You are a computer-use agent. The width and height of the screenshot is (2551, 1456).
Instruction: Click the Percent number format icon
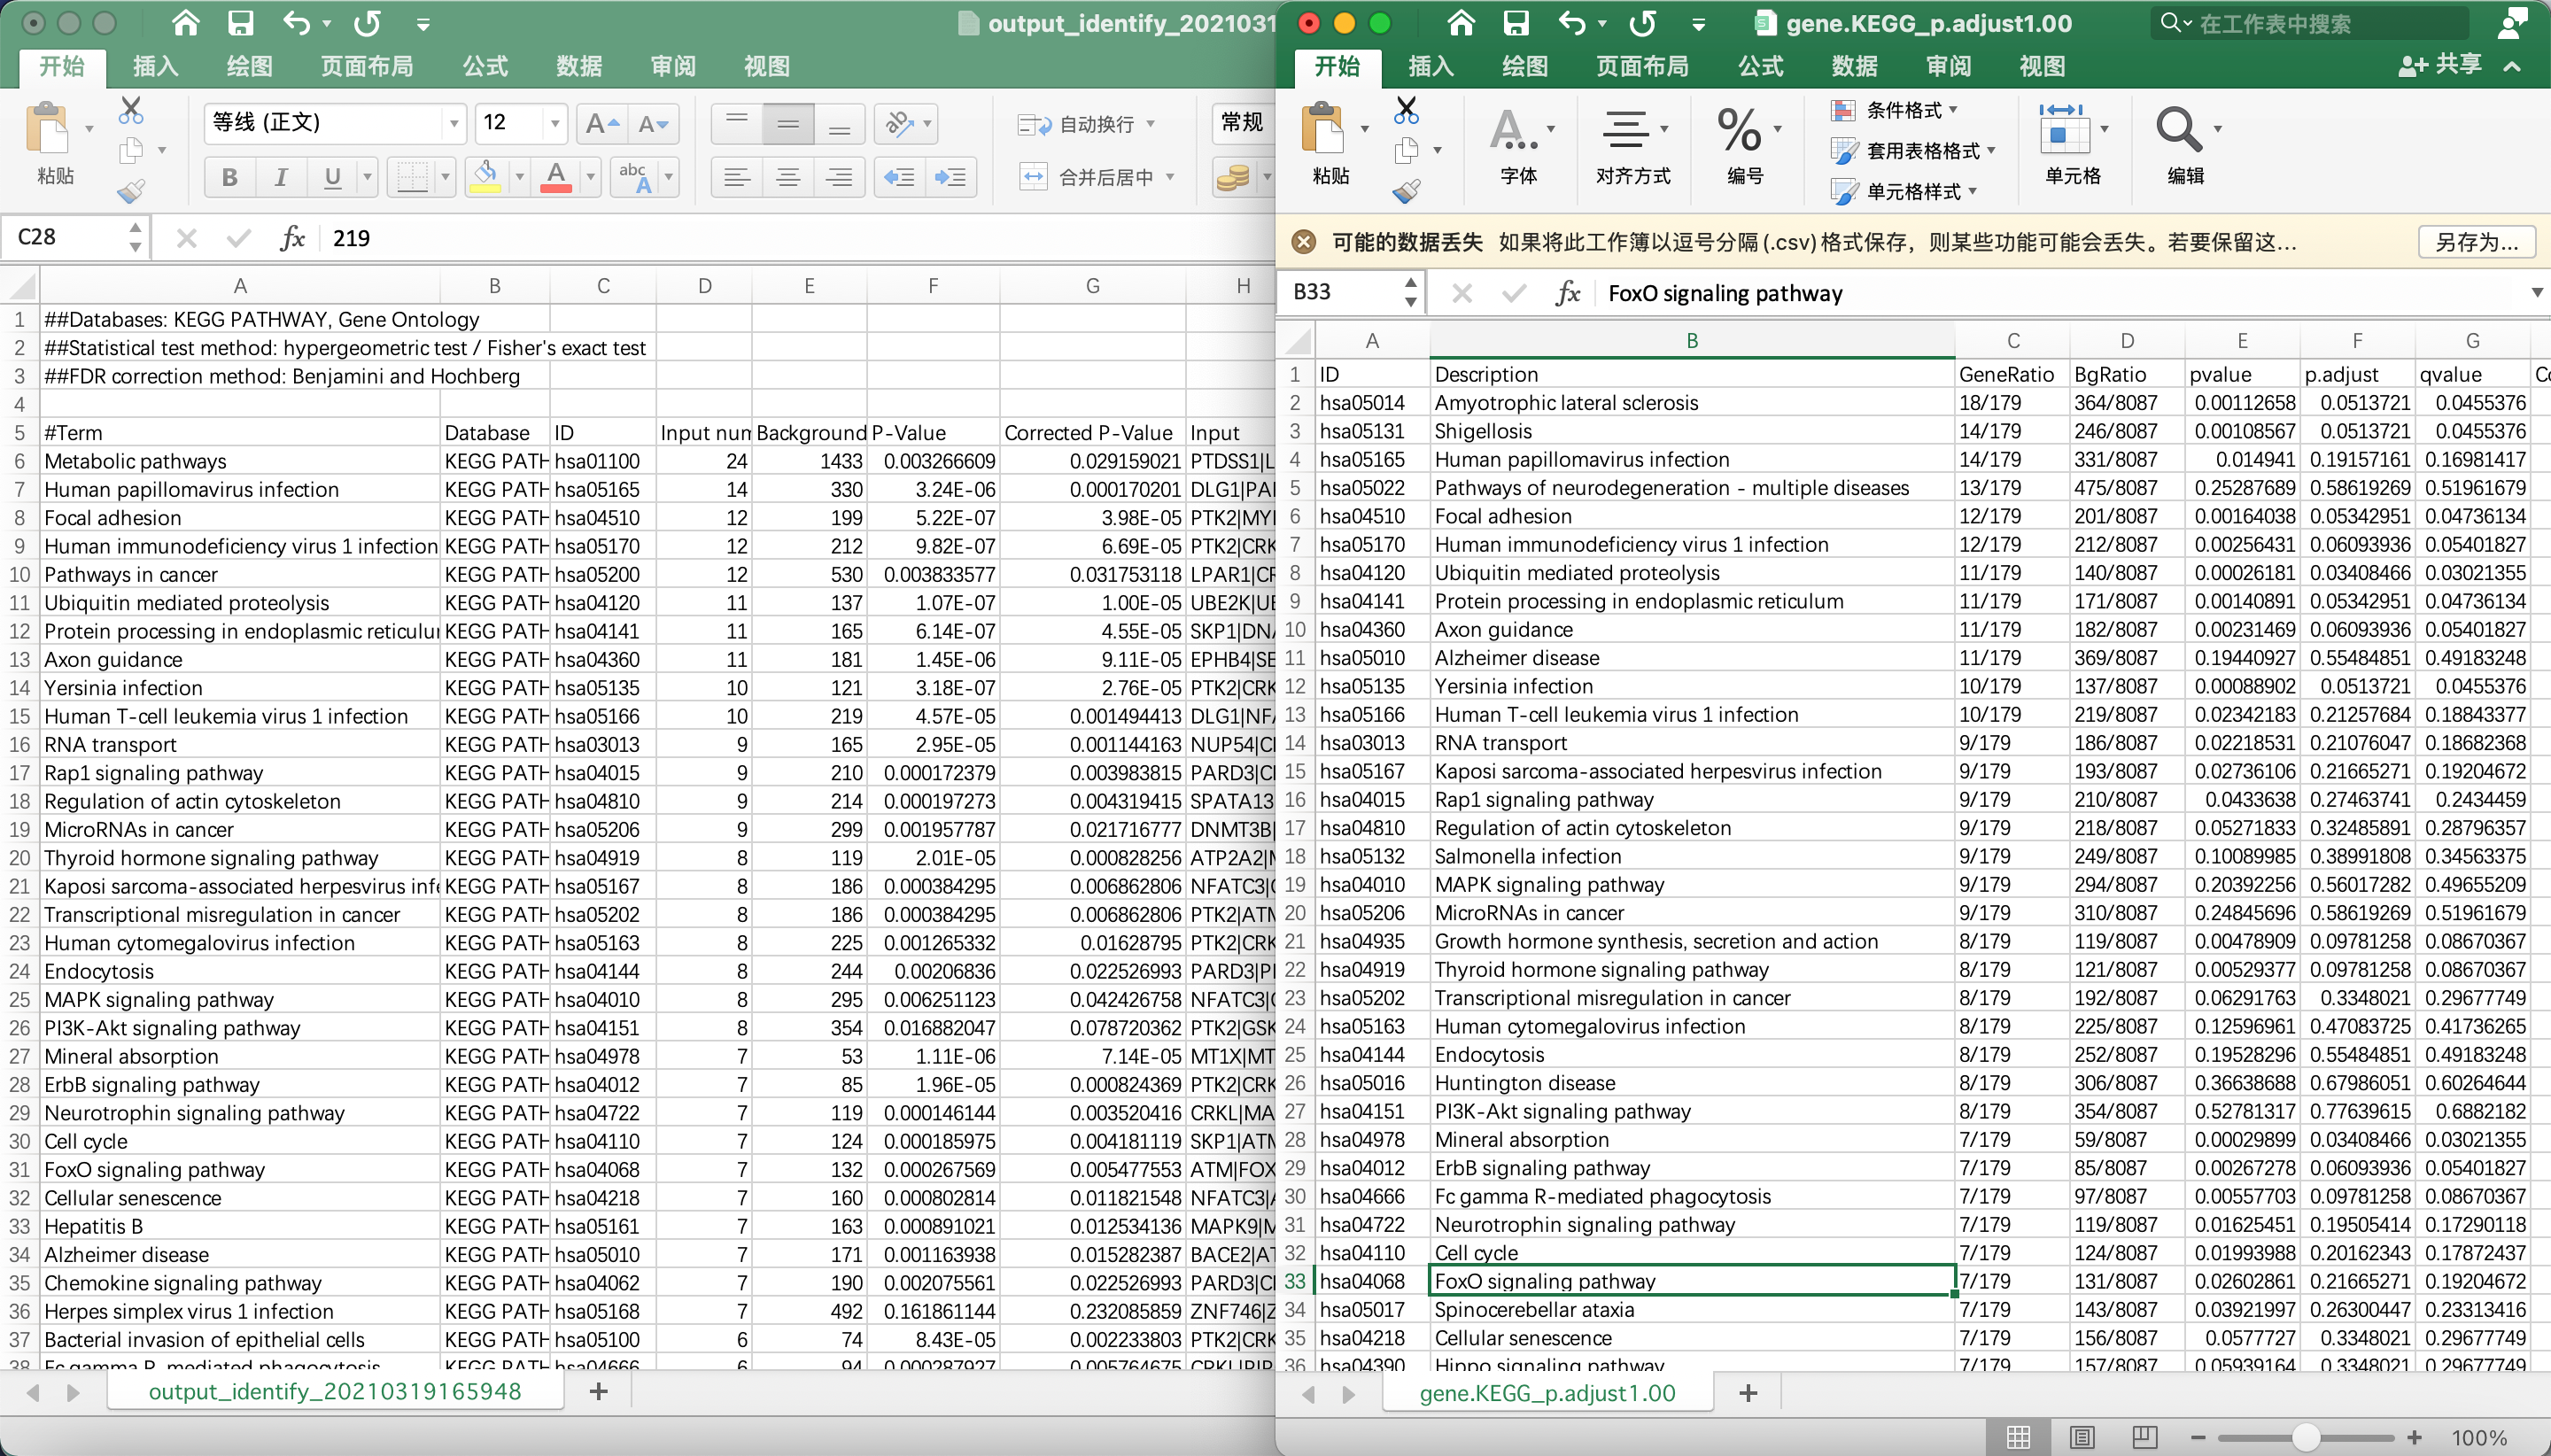(1739, 131)
